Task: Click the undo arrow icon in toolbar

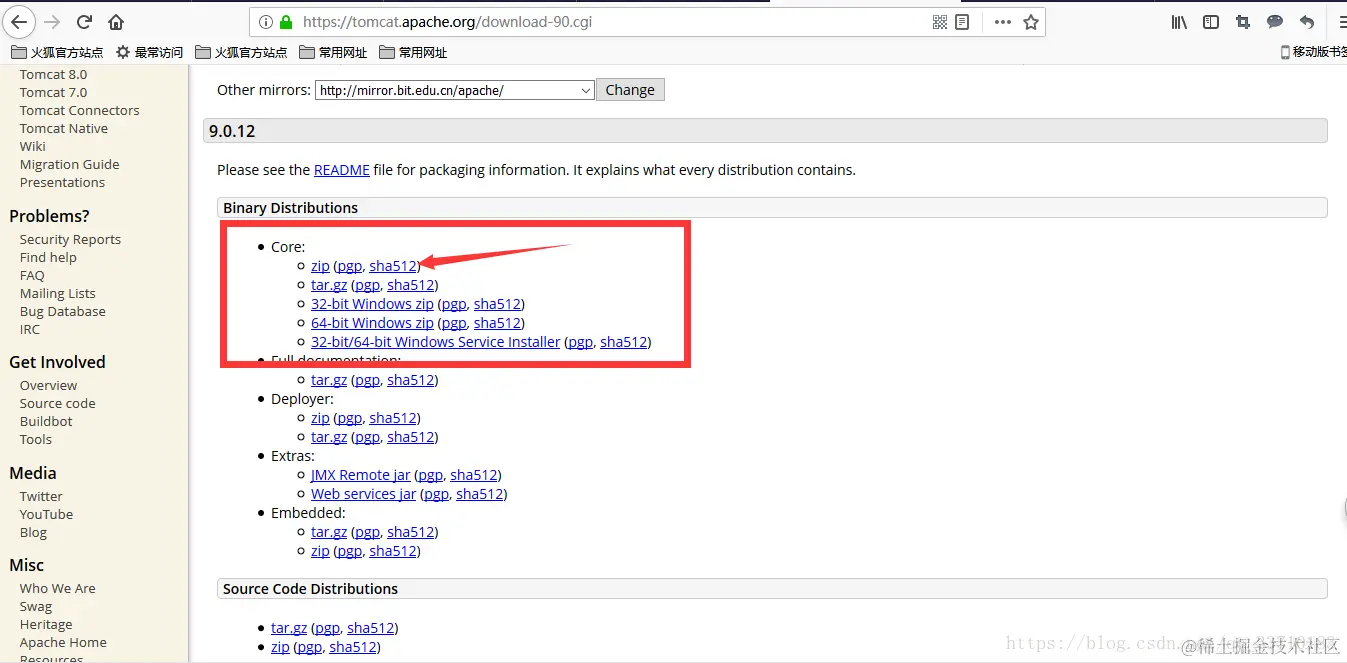Action: [1307, 22]
